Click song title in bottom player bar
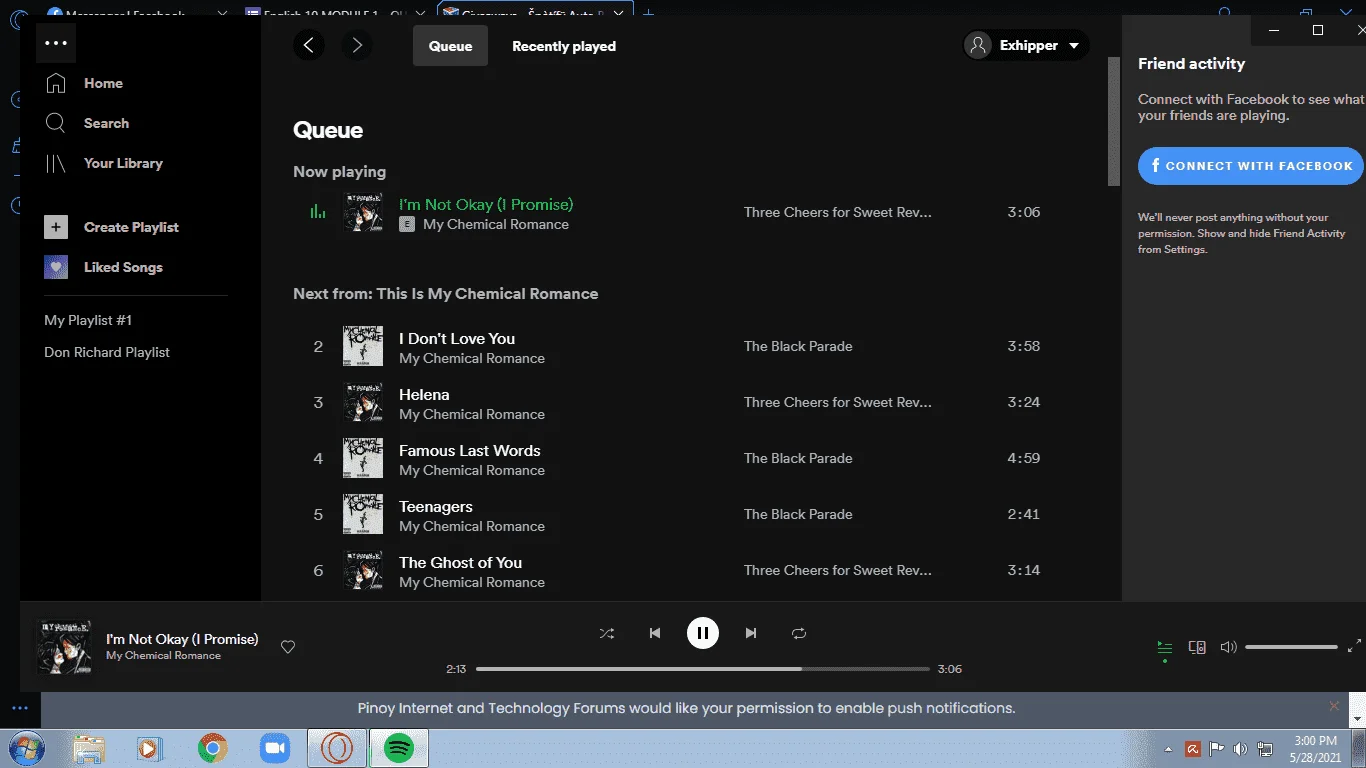Image resolution: width=1366 pixels, height=768 pixels. [x=182, y=639]
